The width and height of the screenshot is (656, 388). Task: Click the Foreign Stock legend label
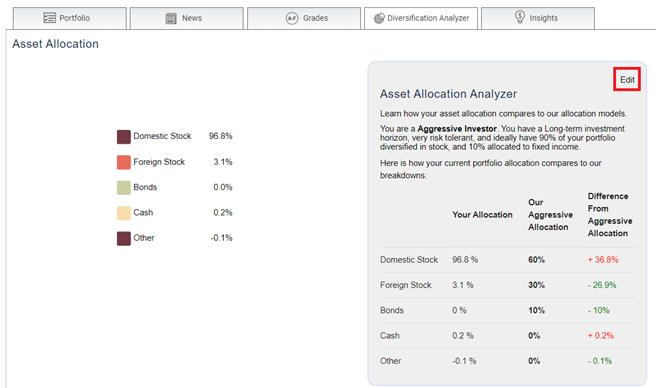point(159,162)
